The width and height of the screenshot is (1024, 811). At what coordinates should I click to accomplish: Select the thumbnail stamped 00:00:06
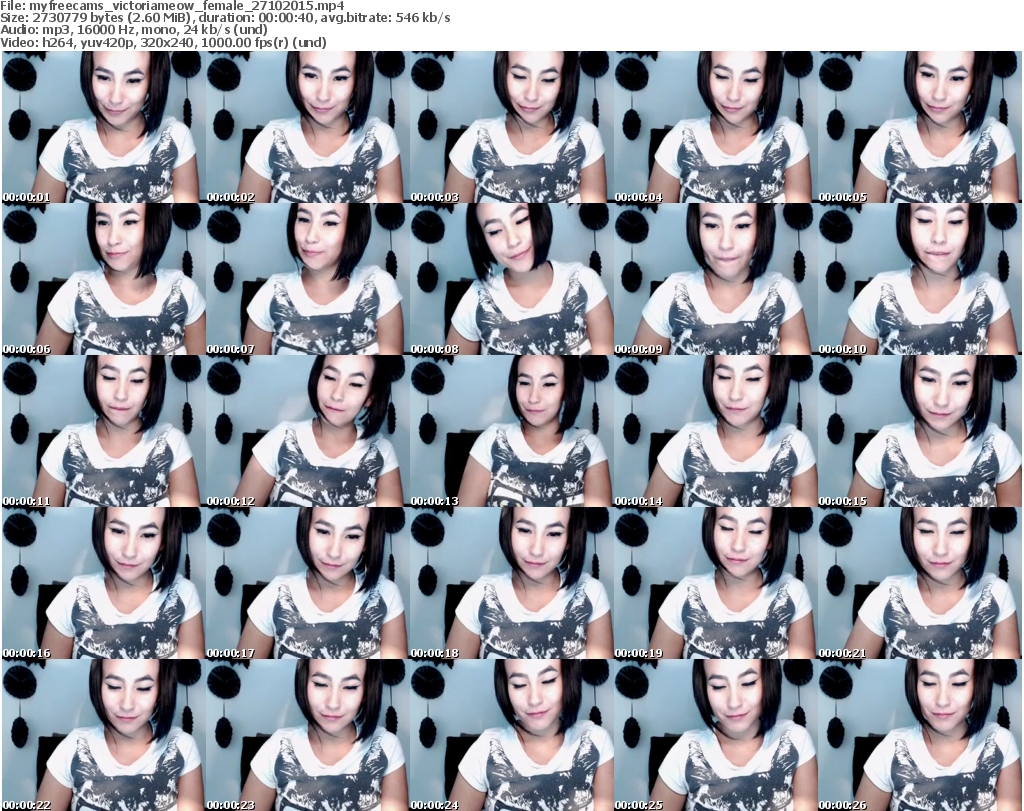click(x=103, y=279)
